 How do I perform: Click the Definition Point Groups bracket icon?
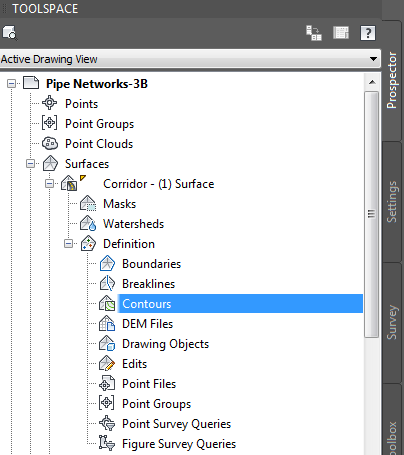coord(107,403)
